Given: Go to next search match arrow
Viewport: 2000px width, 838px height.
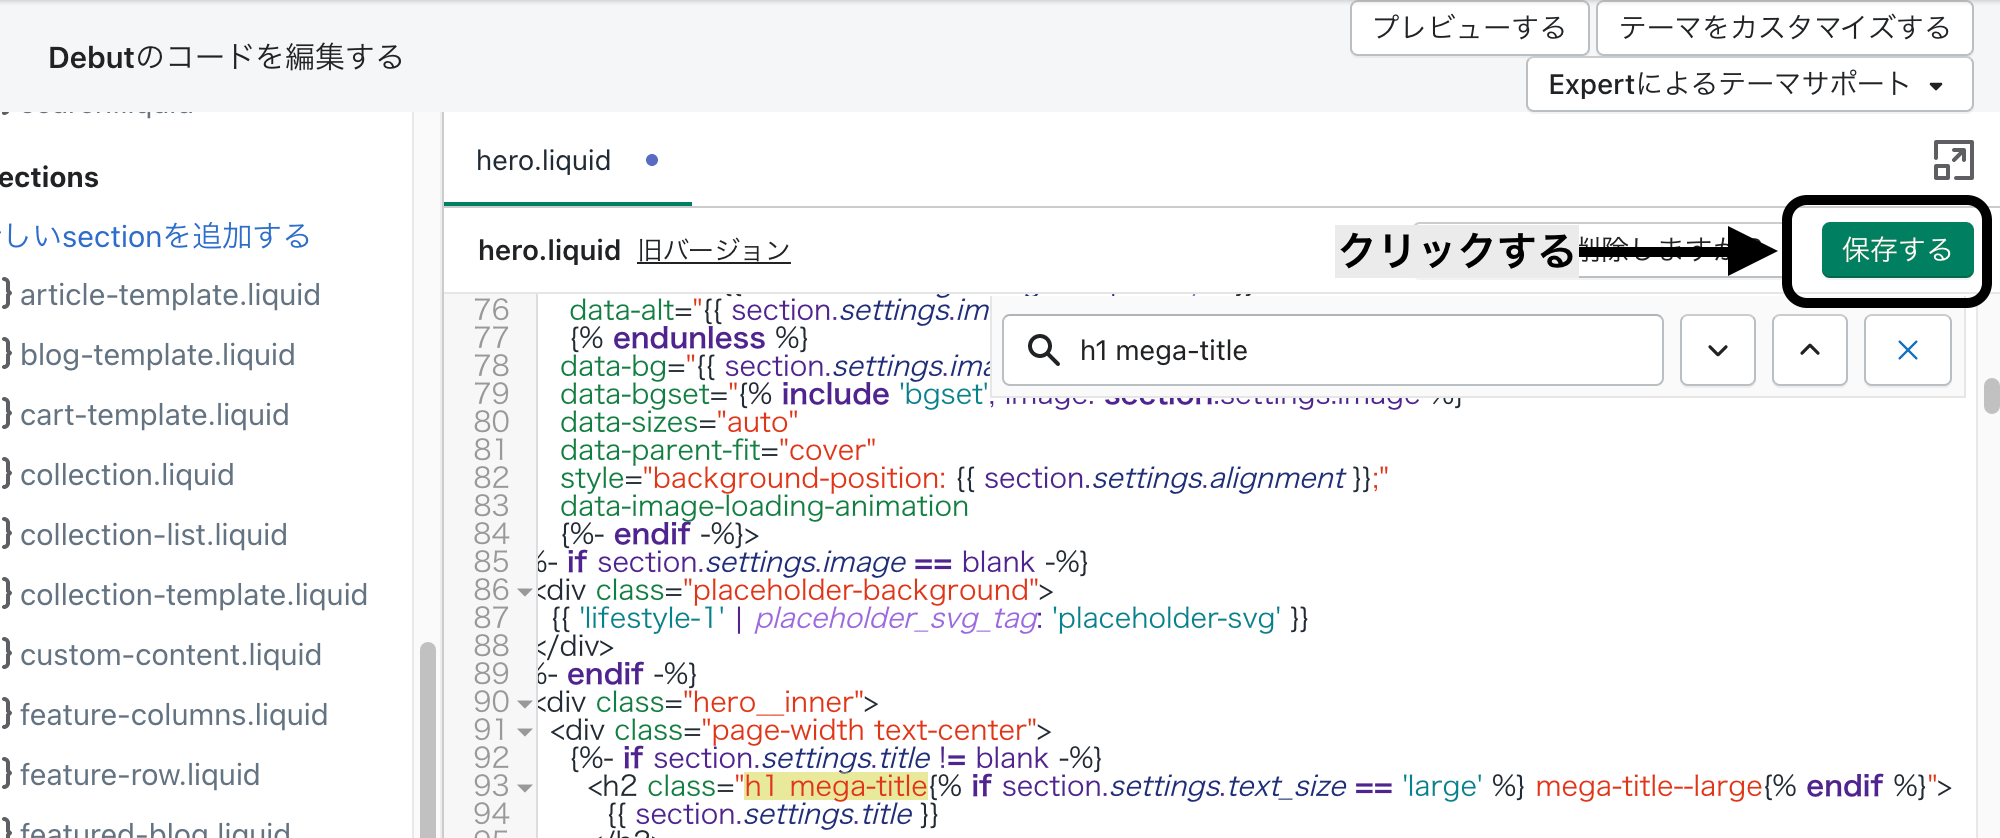Looking at the screenshot, I should (x=1717, y=350).
